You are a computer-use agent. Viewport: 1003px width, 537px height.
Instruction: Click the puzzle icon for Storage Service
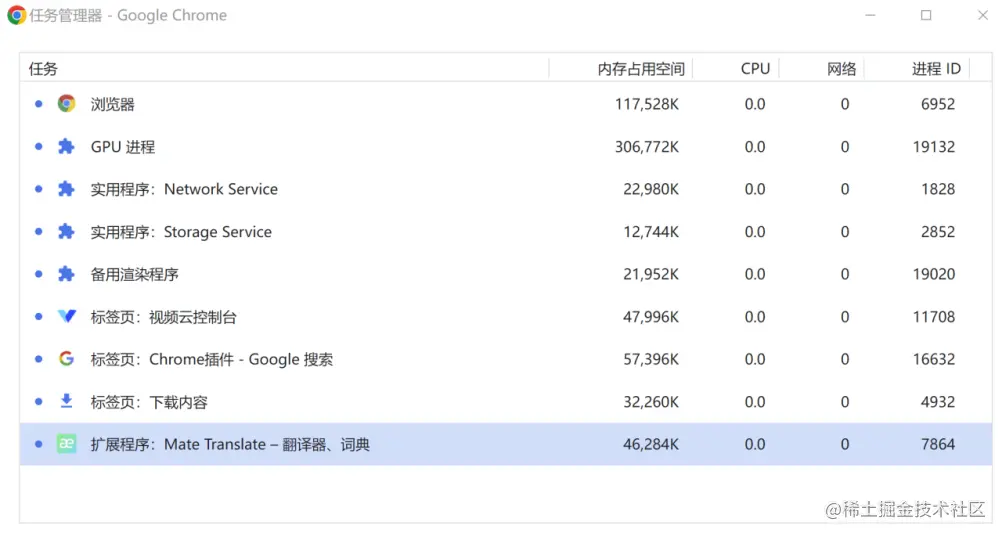66,232
